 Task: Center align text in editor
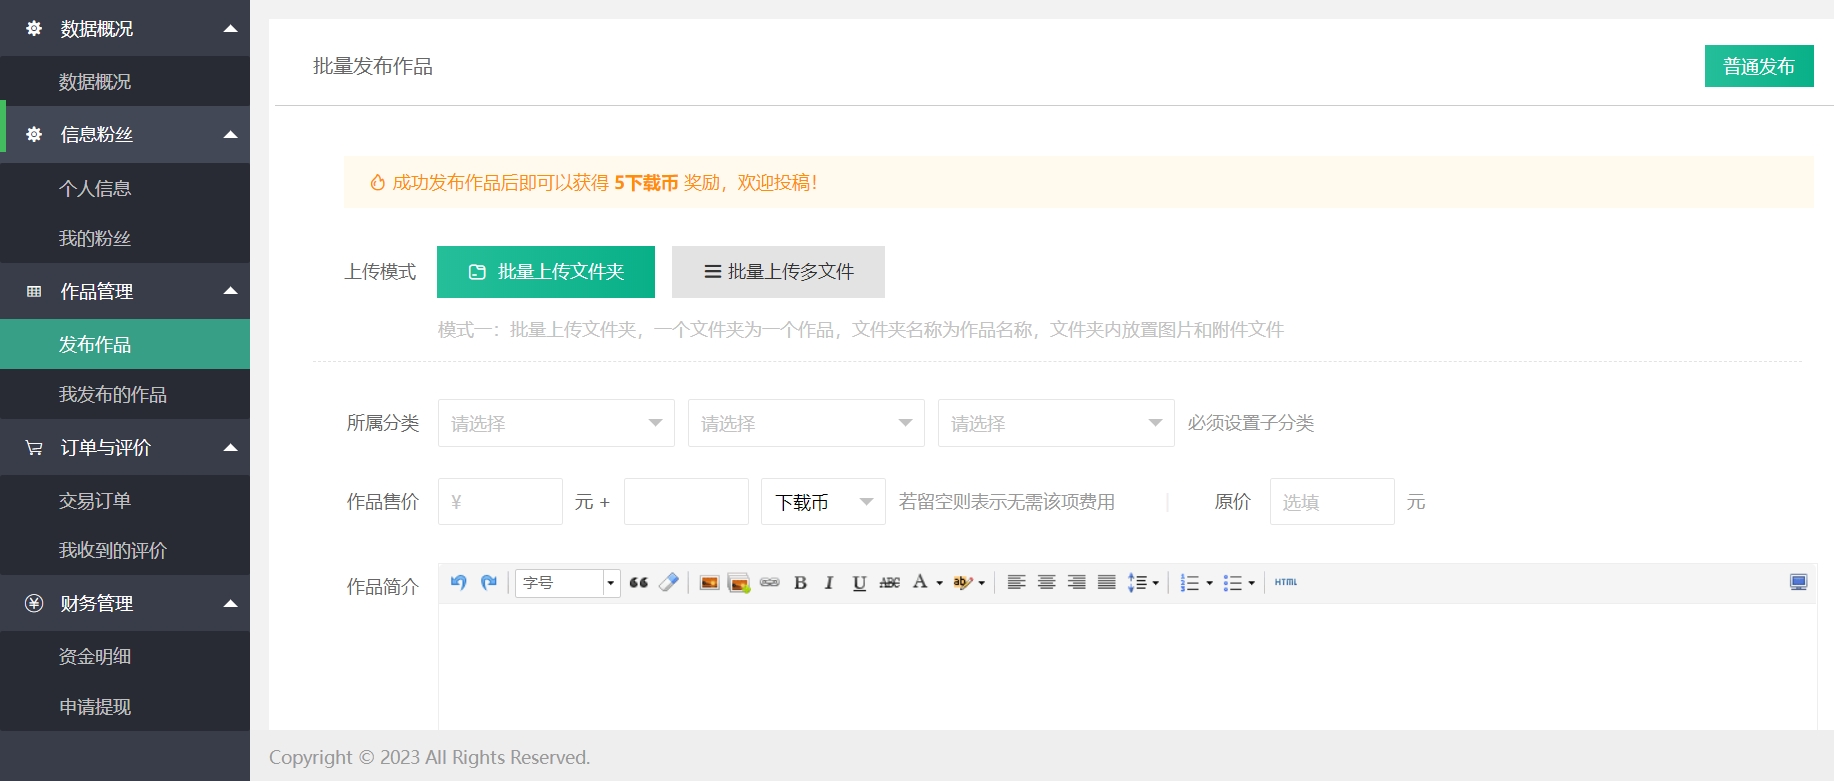[x=1046, y=582]
